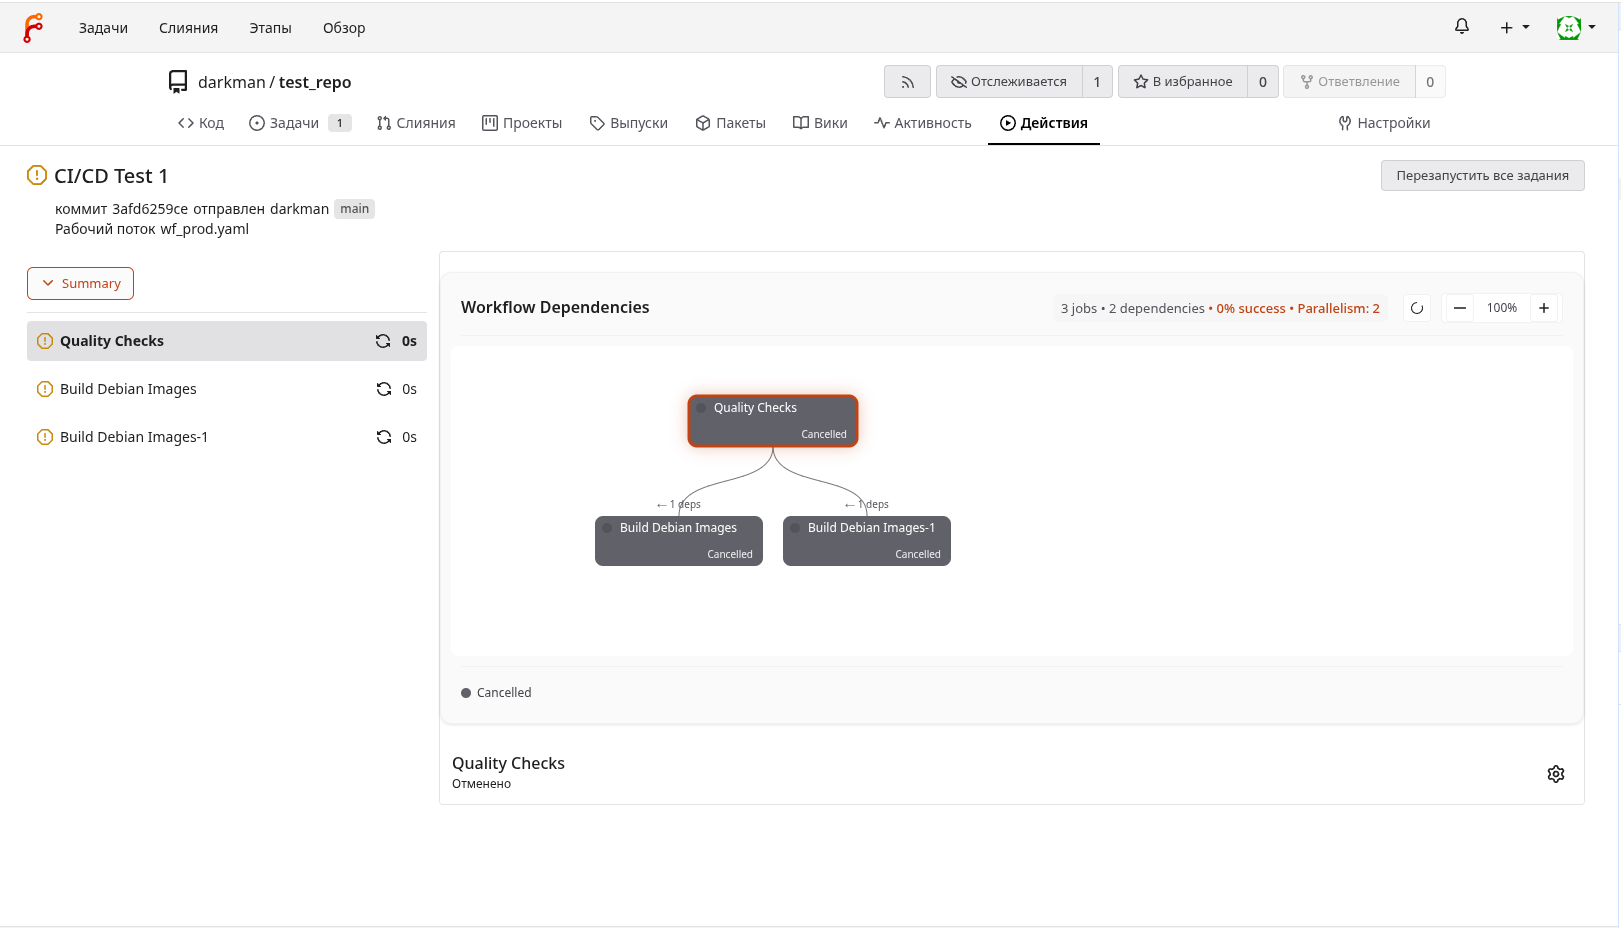Viewport: 1621px width, 928px height.
Task: Toggle star with В избранное button
Action: coord(1183,82)
